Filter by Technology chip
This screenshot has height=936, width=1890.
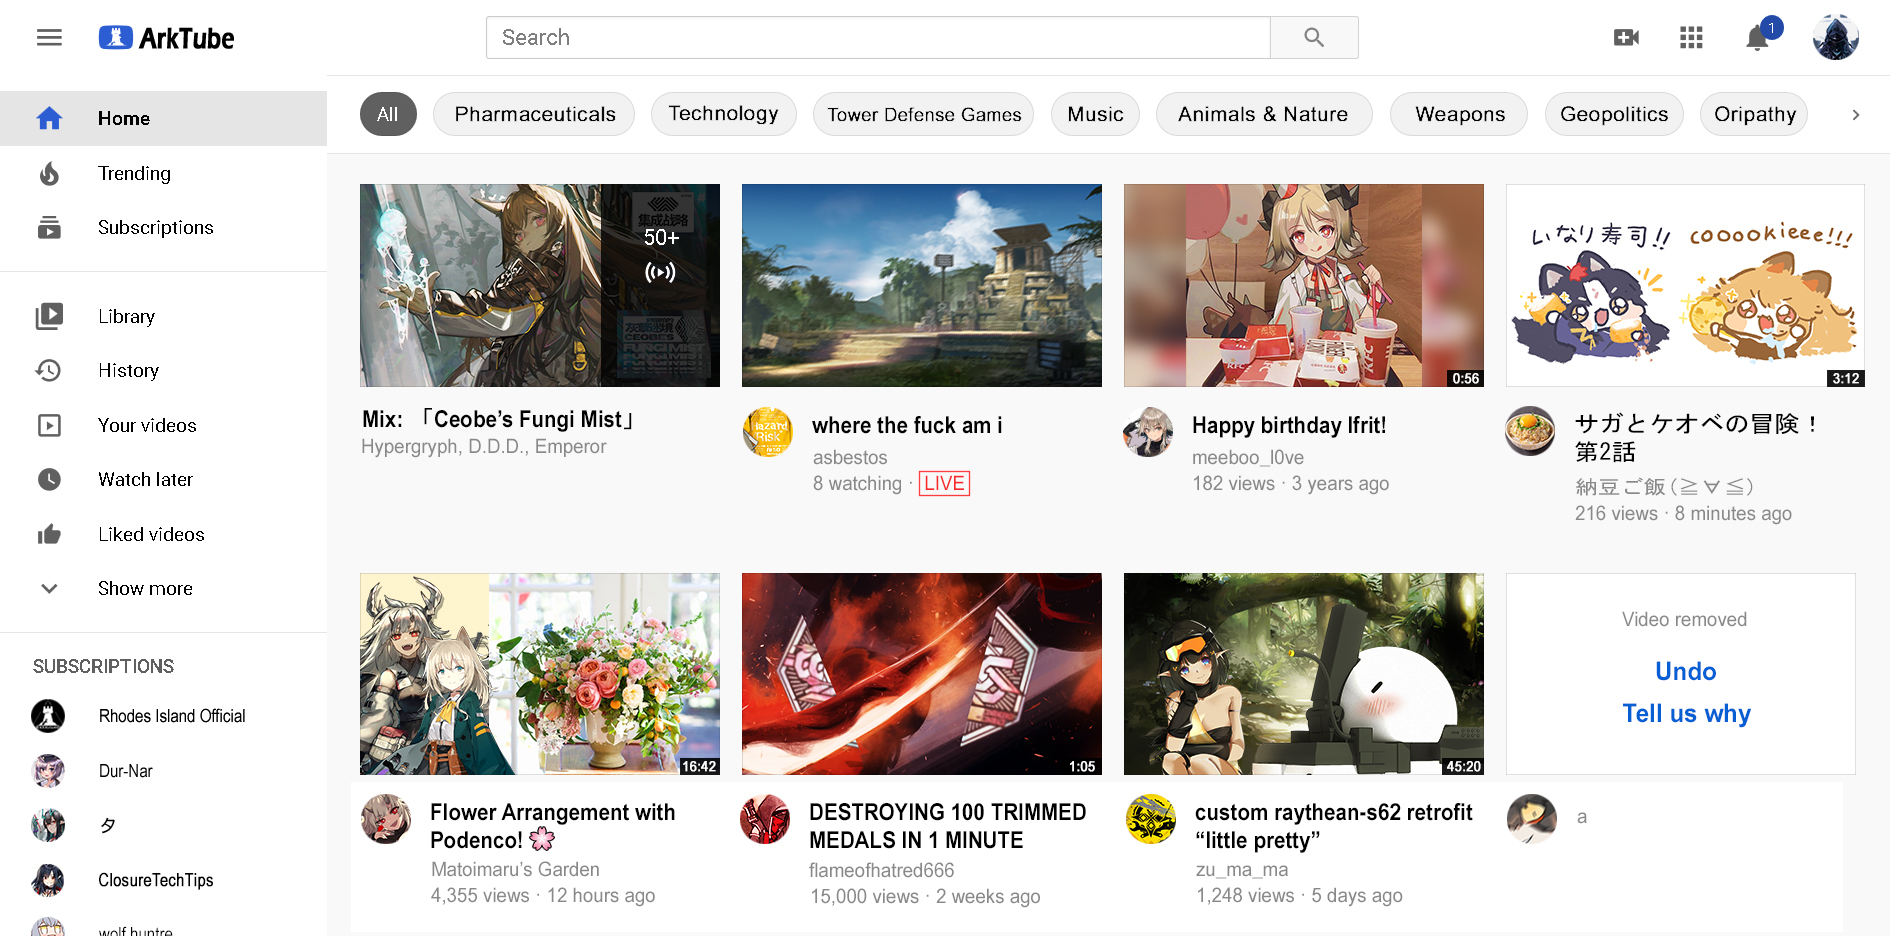[x=723, y=115]
